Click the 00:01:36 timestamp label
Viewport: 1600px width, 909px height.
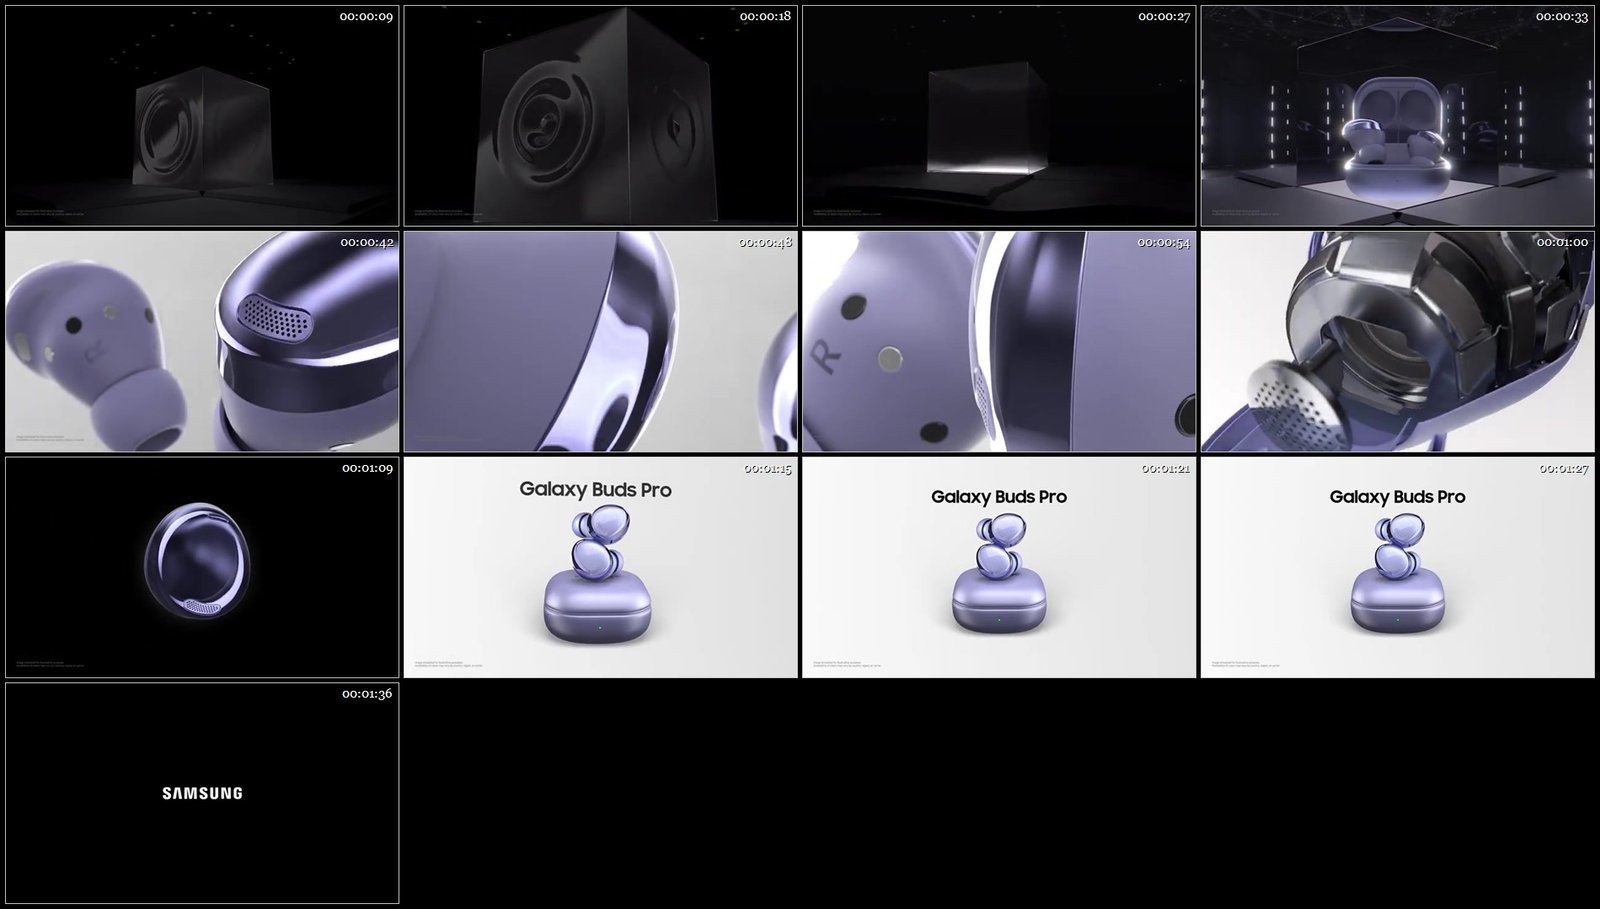[366, 693]
